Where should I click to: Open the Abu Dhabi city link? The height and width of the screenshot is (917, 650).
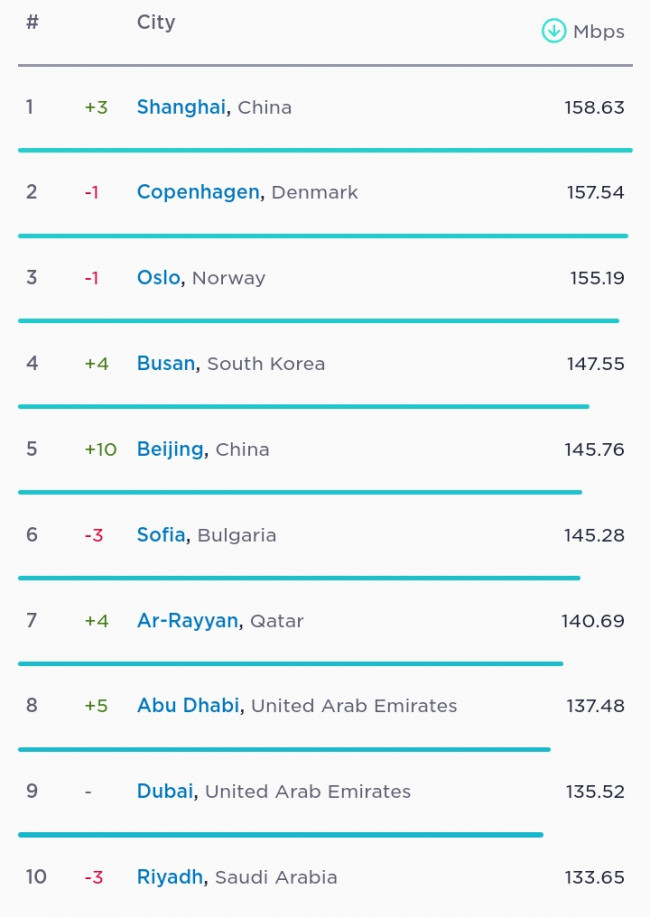click(x=188, y=705)
